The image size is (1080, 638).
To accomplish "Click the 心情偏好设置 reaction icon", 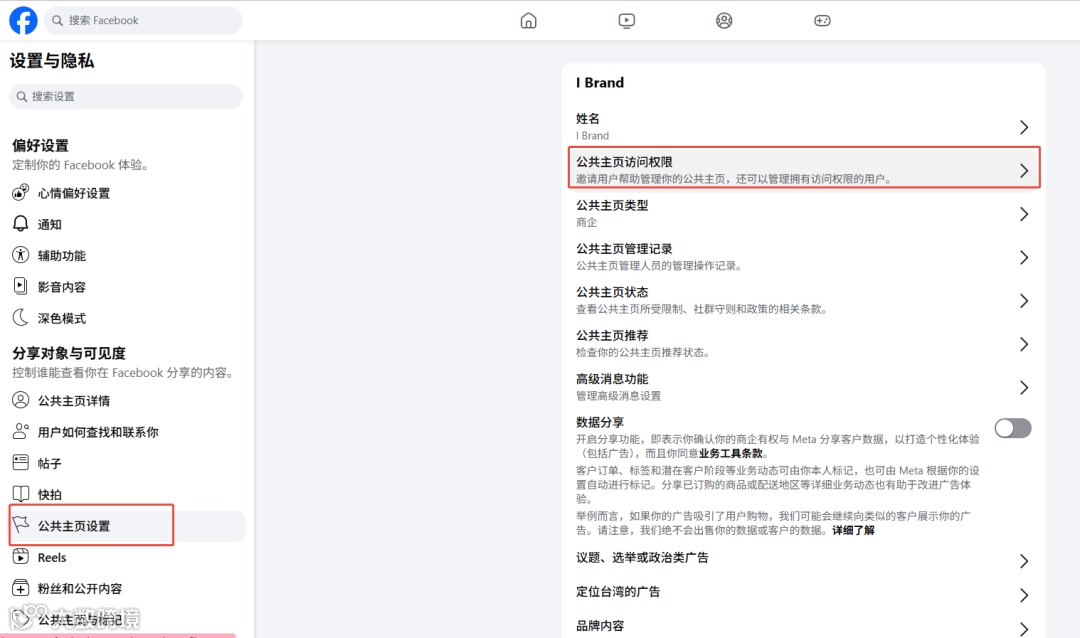I will (21, 192).
